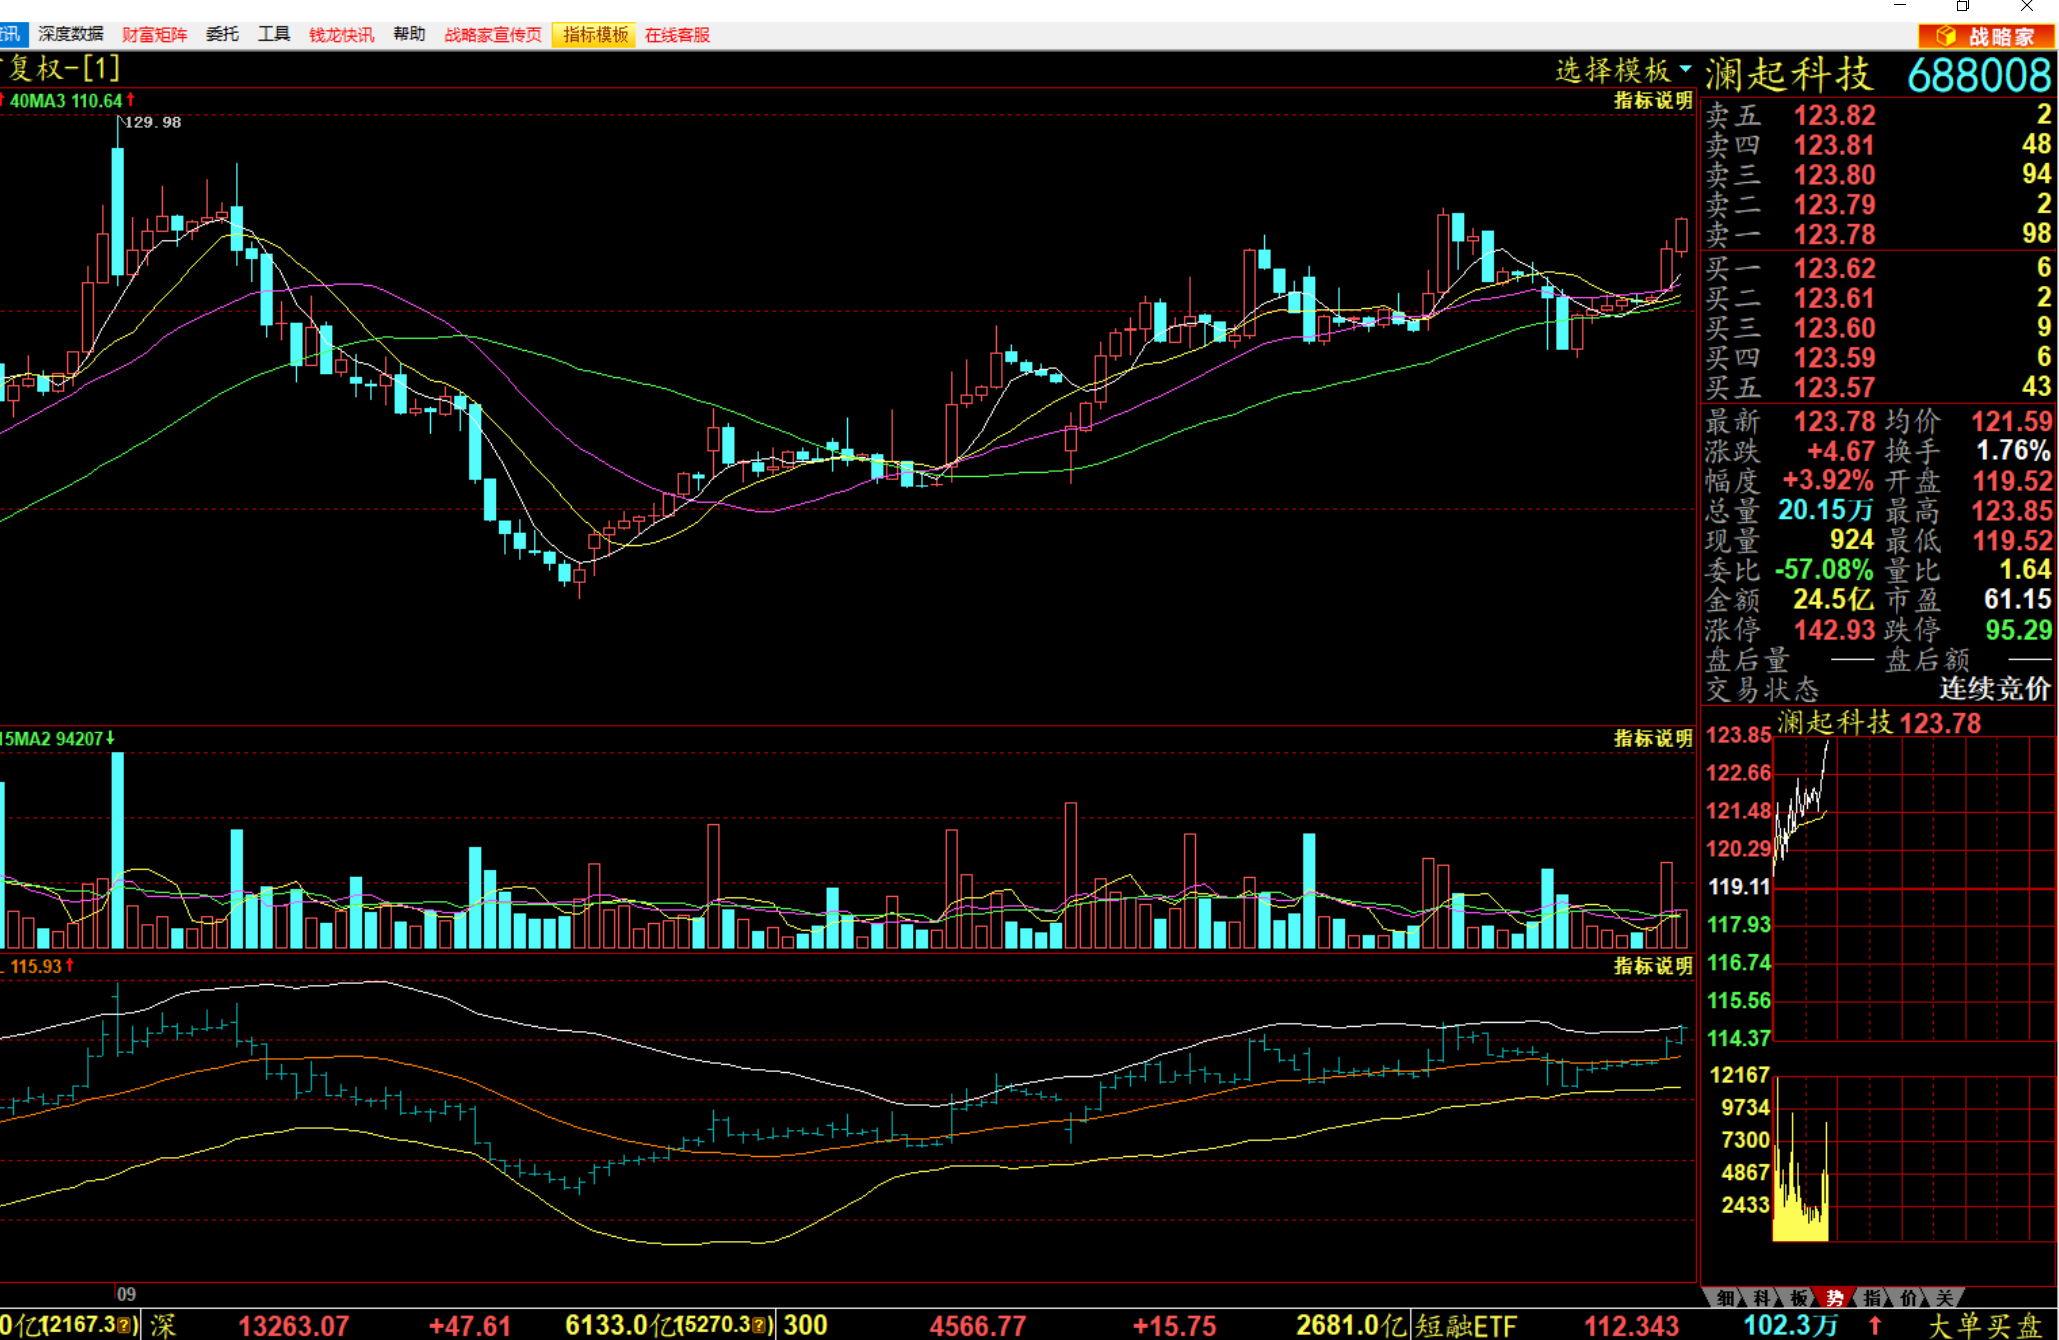
Task: Click the 委比 value -57.08%
Action: click(1824, 569)
